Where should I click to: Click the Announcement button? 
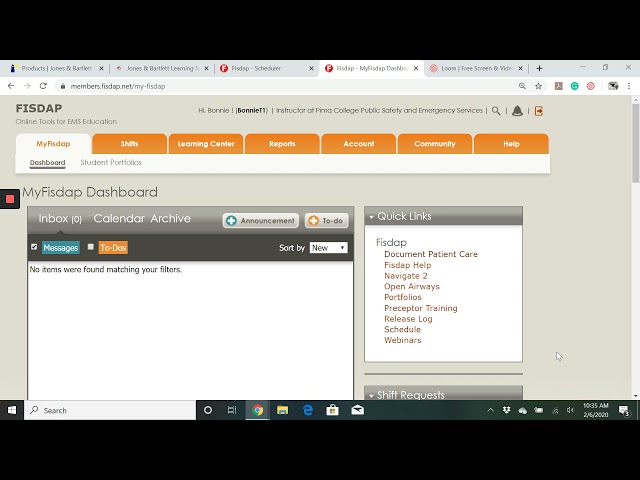tap(260, 220)
